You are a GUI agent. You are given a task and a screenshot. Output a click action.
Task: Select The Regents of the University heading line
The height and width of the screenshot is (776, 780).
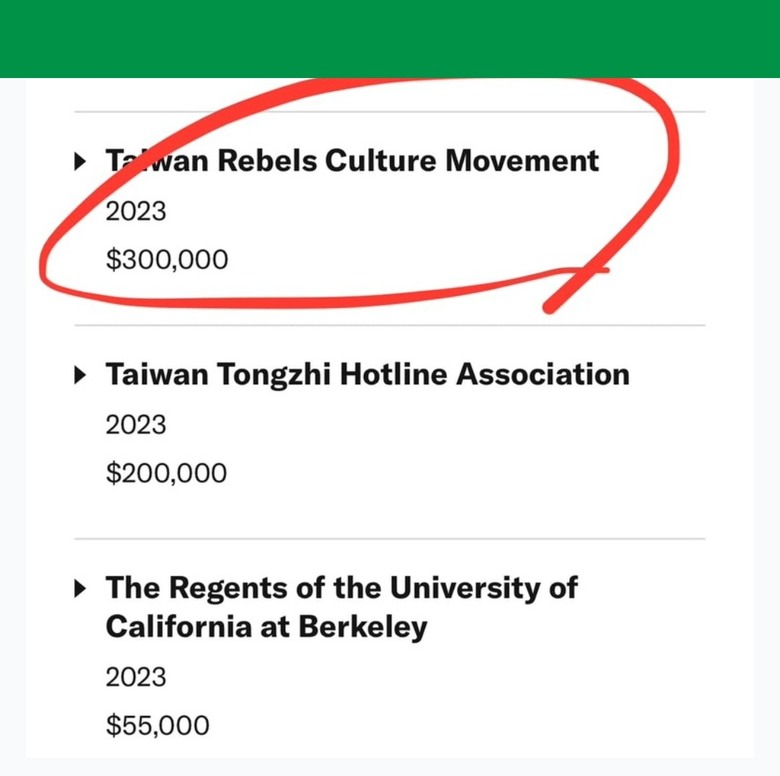[341, 588]
